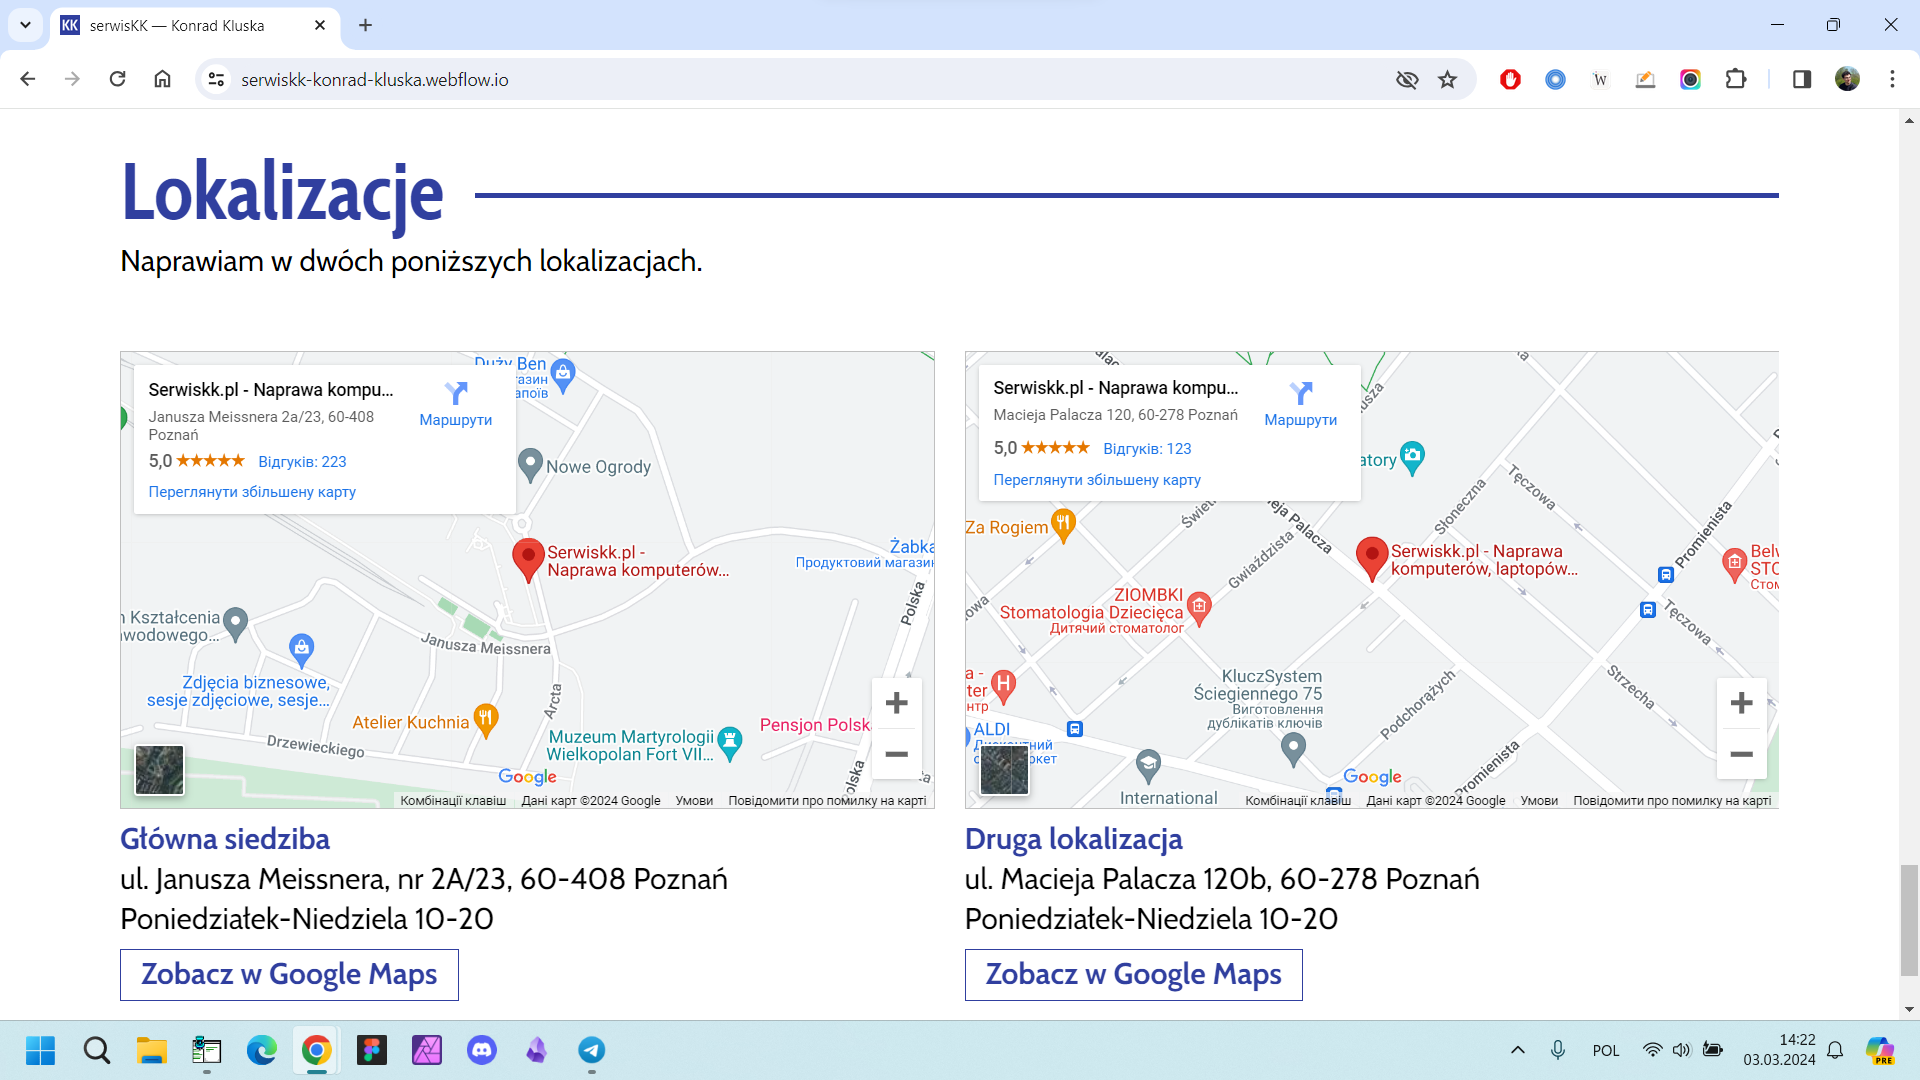Open Windows taskbar search
1920x1080 pixels.
tap(97, 1051)
